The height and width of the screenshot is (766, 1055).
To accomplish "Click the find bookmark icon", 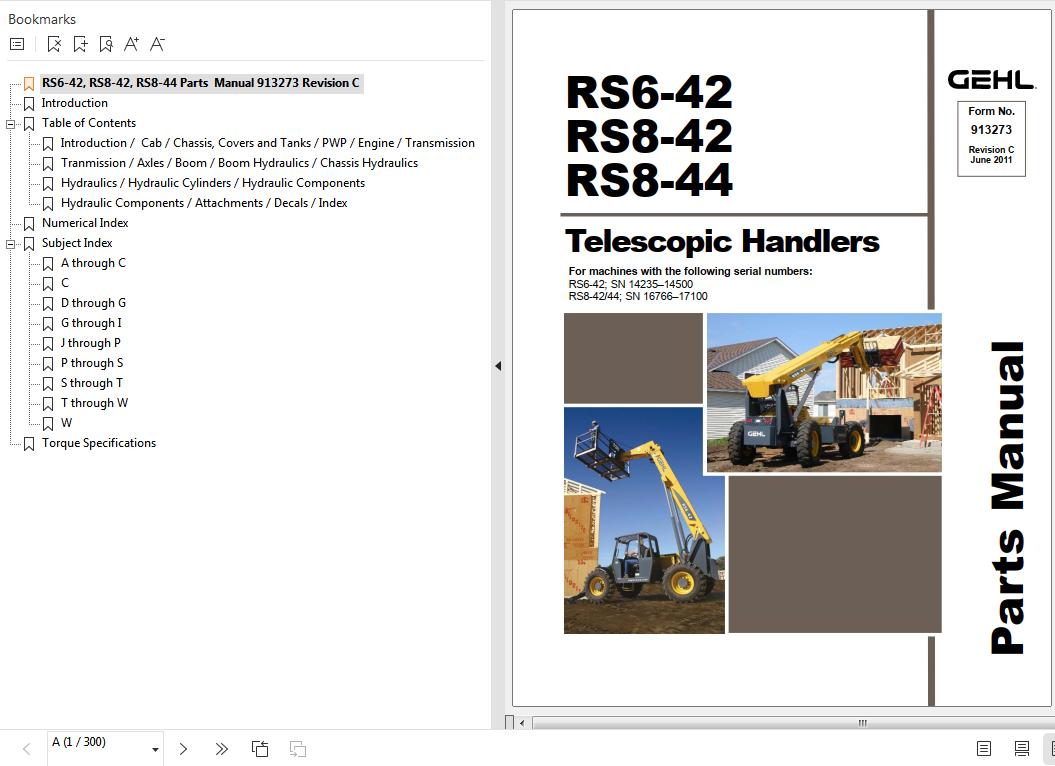I will pos(106,44).
